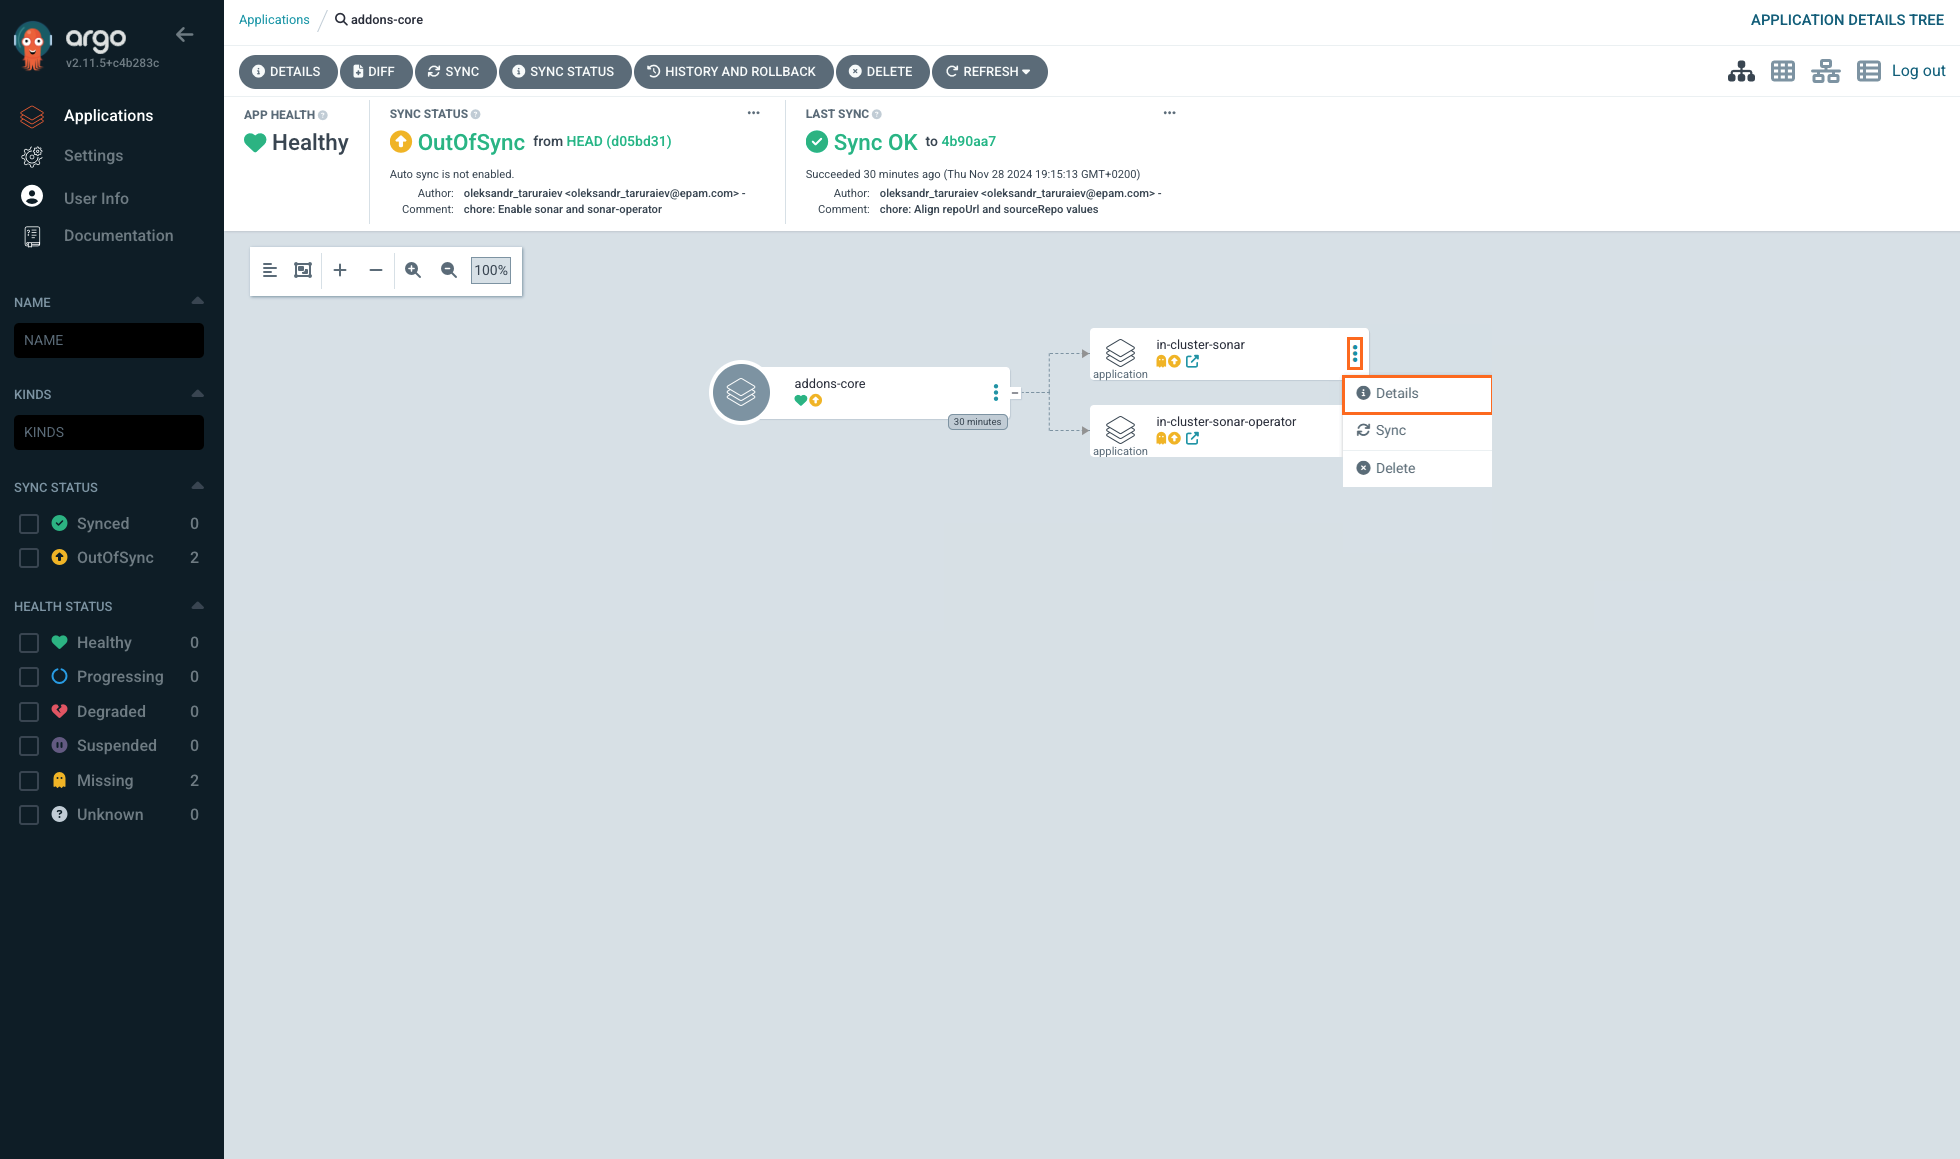Viewport: 1960px width, 1159px height.
Task: Click the HISTORY AND ROLLBACK button
Action: tap(730, 70)
